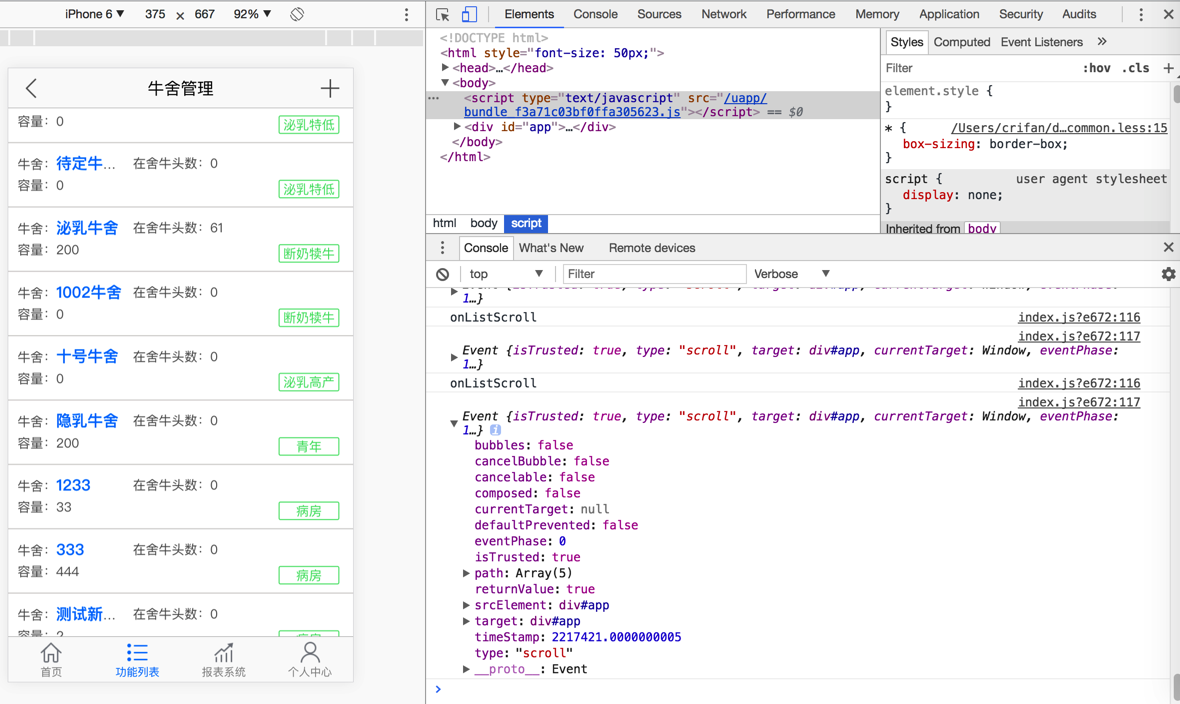
Task: Click the inspect element picker icon
Action: tap(443, 15)
